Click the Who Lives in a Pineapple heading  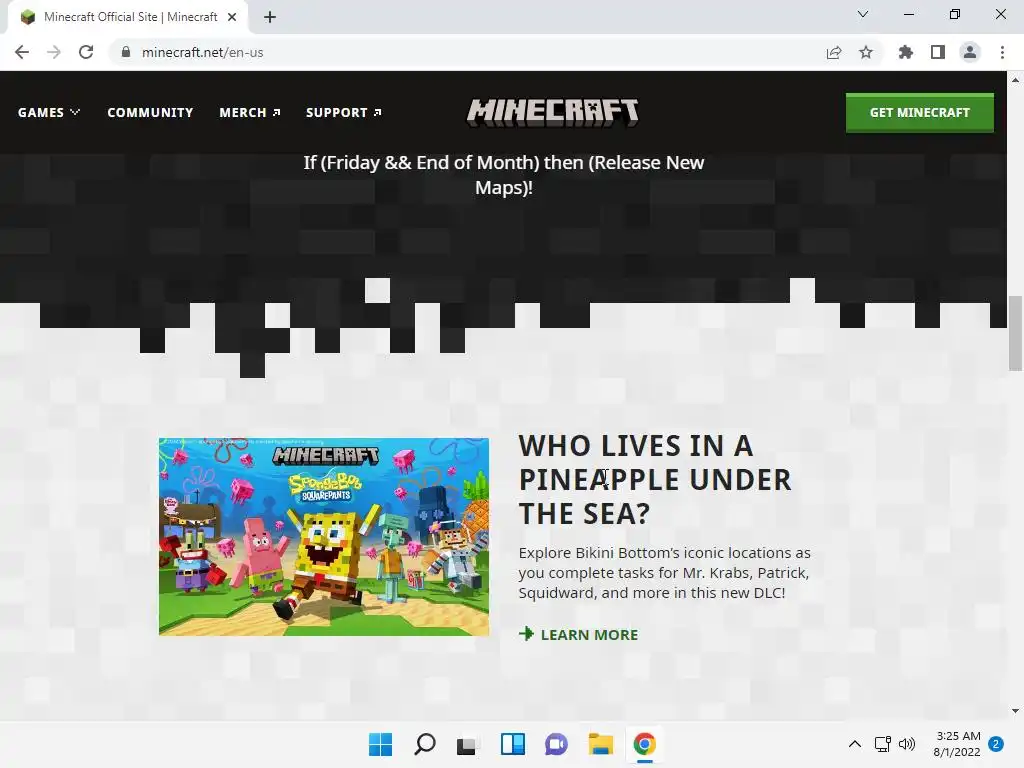pos(655,479)
